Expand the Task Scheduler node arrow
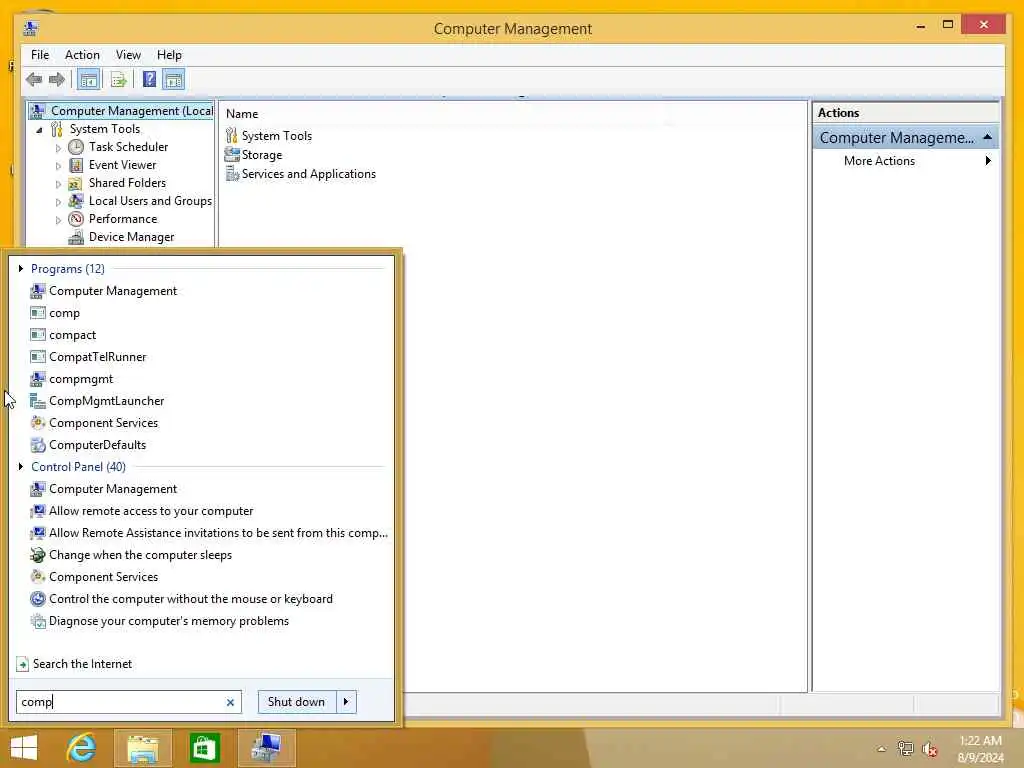This screenshot has width=1024, height=768. (58, 148)
